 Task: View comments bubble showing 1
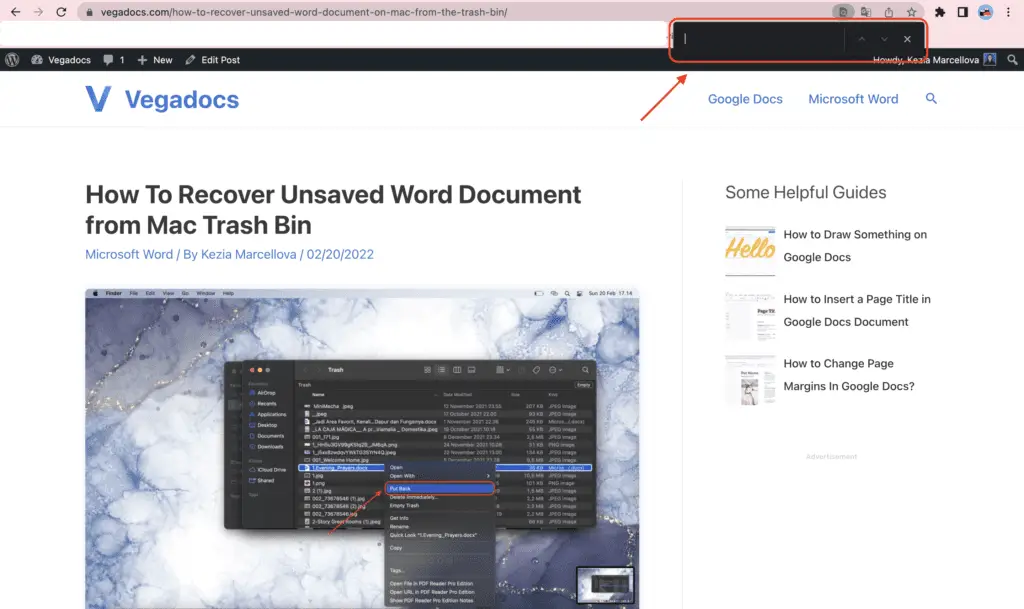pyautogui.click(x=114, y=59)
